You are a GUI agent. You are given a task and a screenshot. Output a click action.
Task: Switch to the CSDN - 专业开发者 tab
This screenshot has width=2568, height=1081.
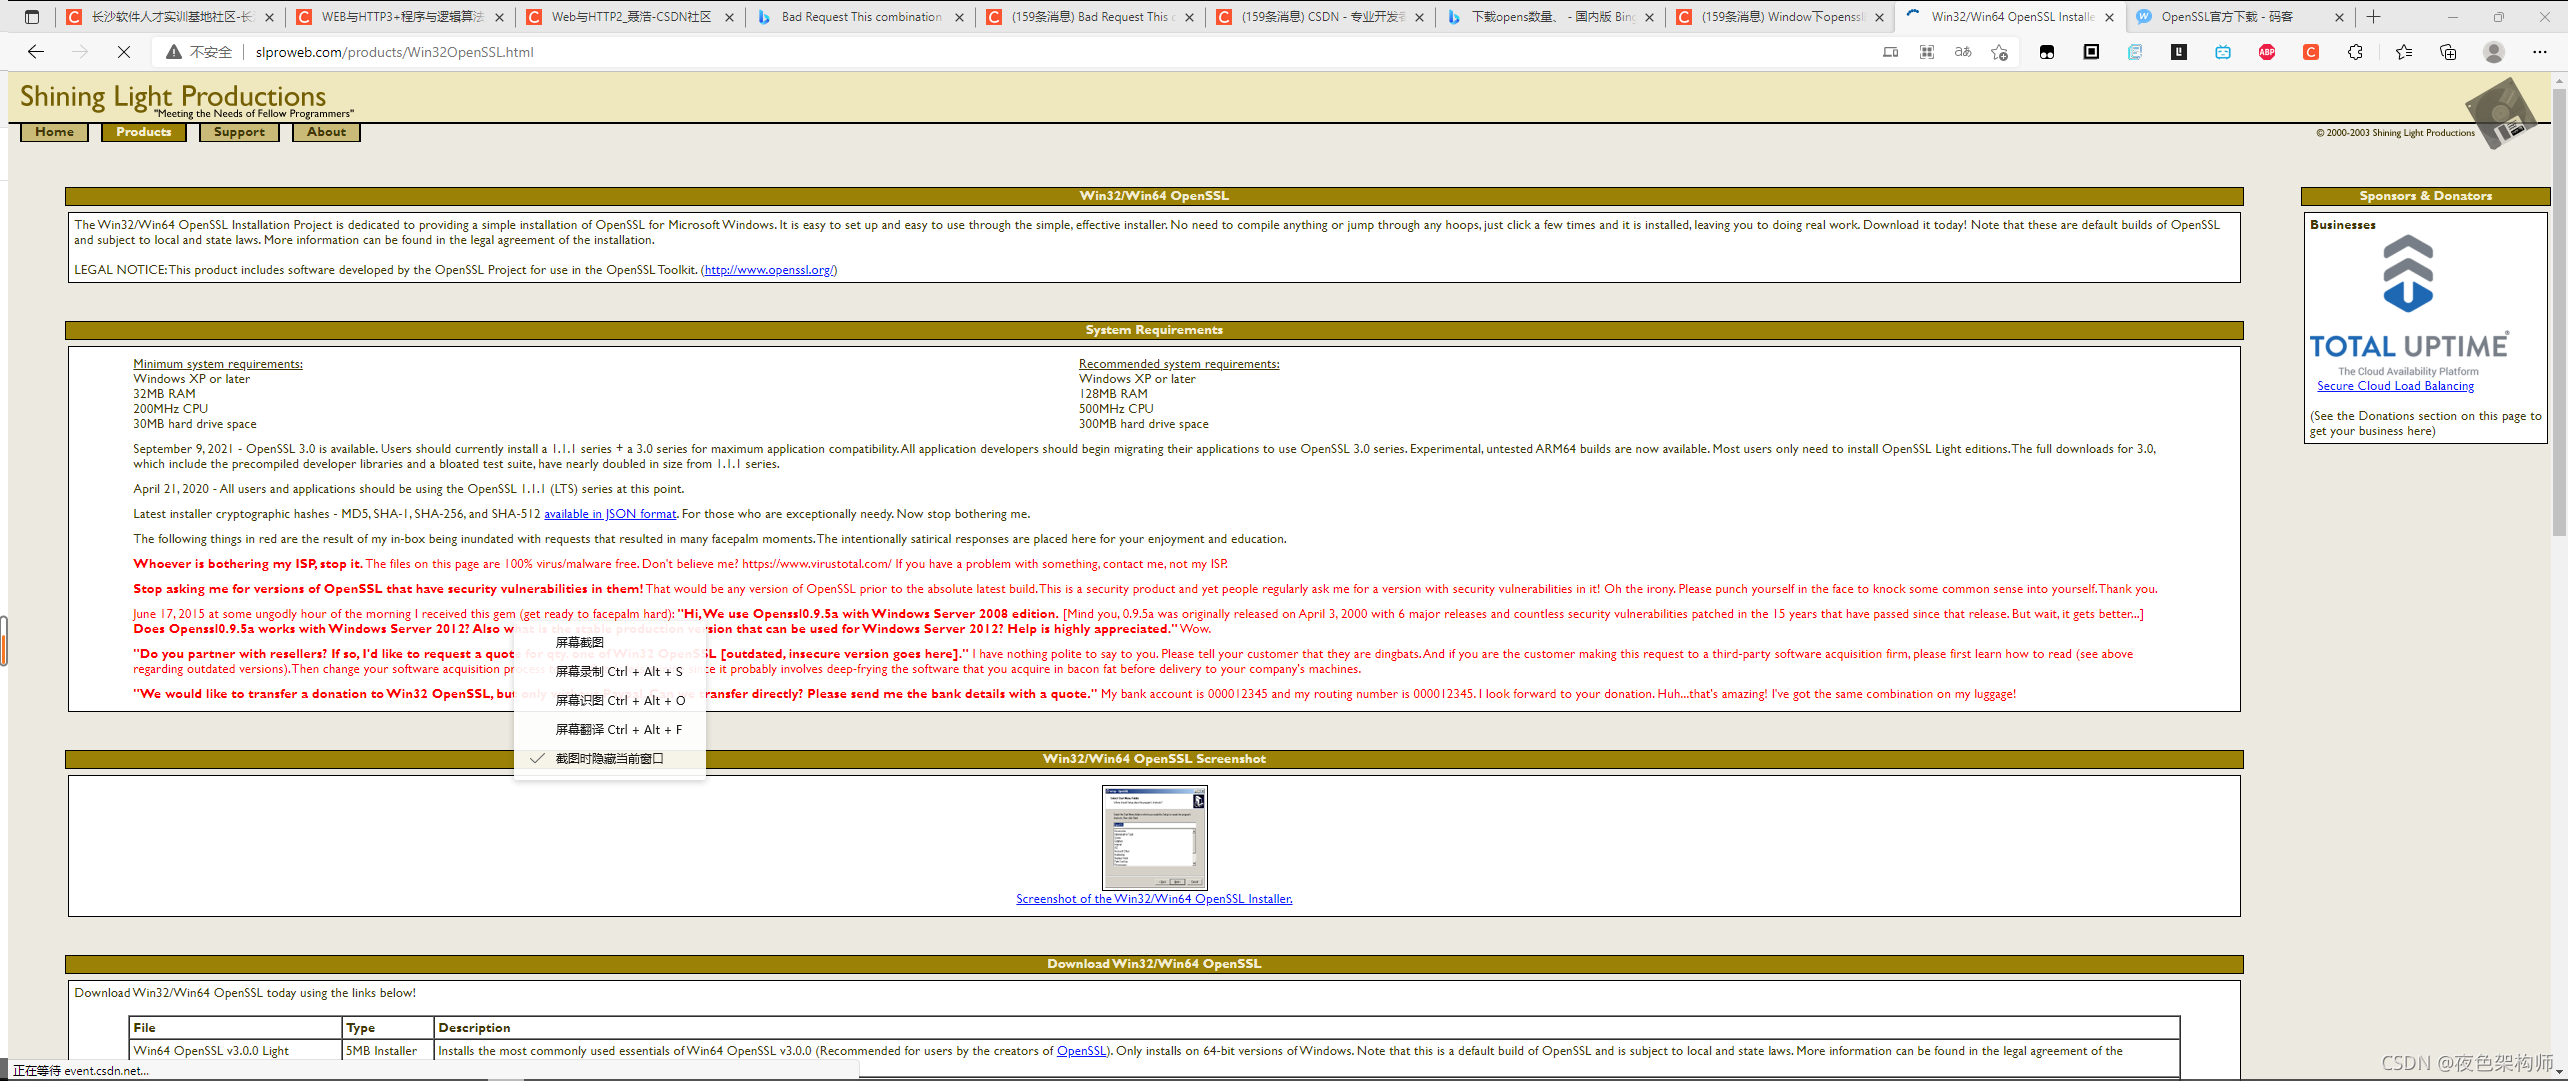1321,17
